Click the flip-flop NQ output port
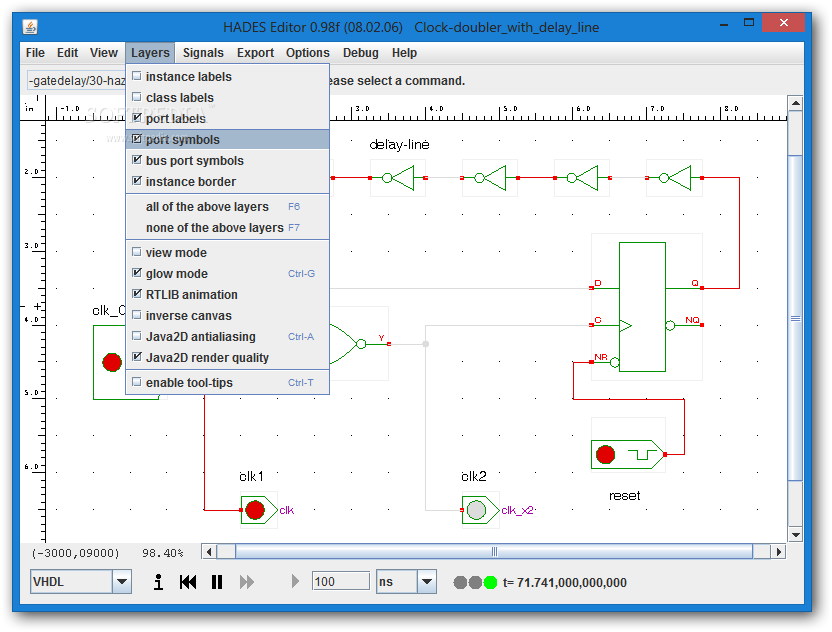The height and width of the screenshot is (632, 832). click(702, 325)
